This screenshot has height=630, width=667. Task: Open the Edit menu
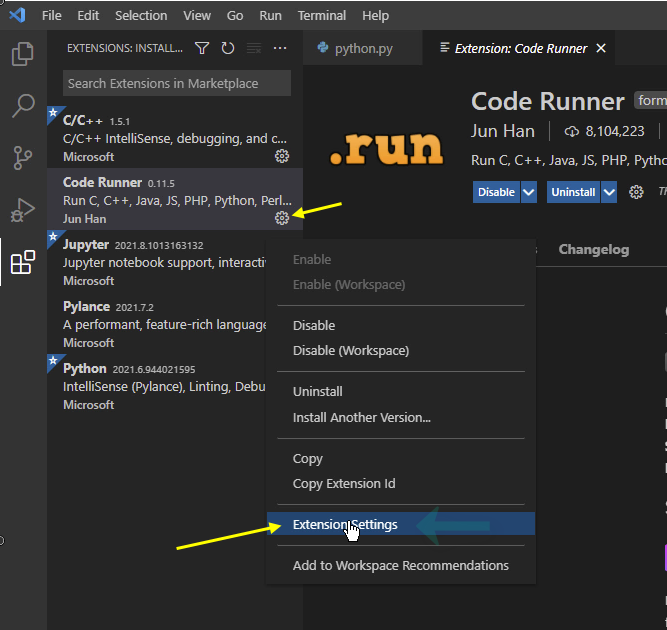click(x=88, y=16)
